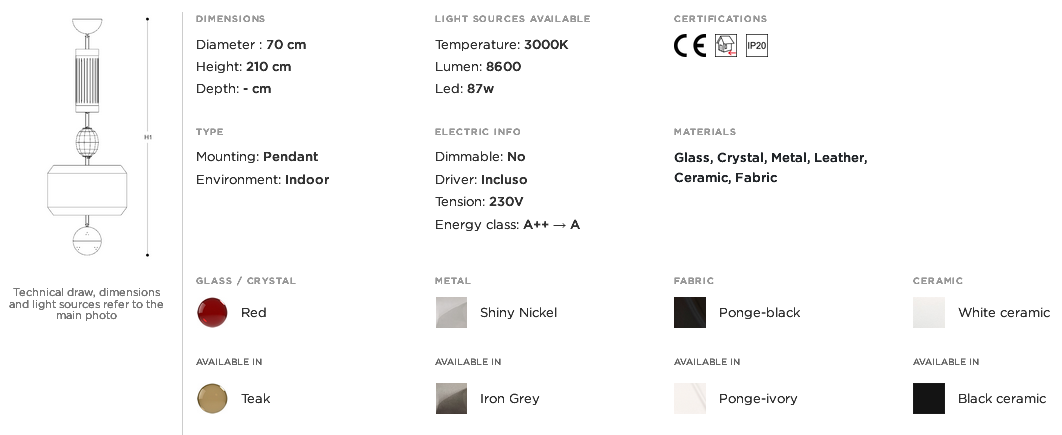This screenshot has height=435, width=1062.
Task: Select the "Shiny Nickel" text label
Action: click(x=518, y=313)
